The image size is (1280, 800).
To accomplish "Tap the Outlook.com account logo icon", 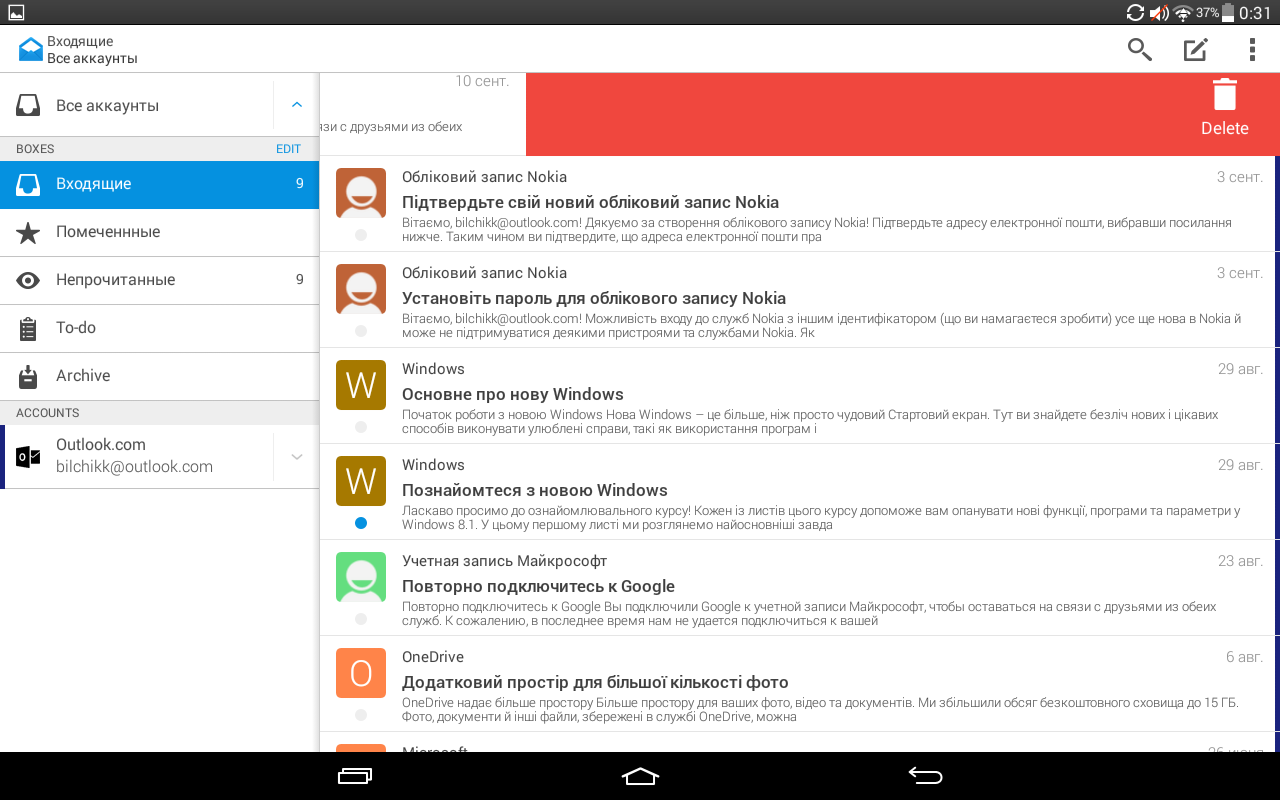I will [x=28, y=457].
